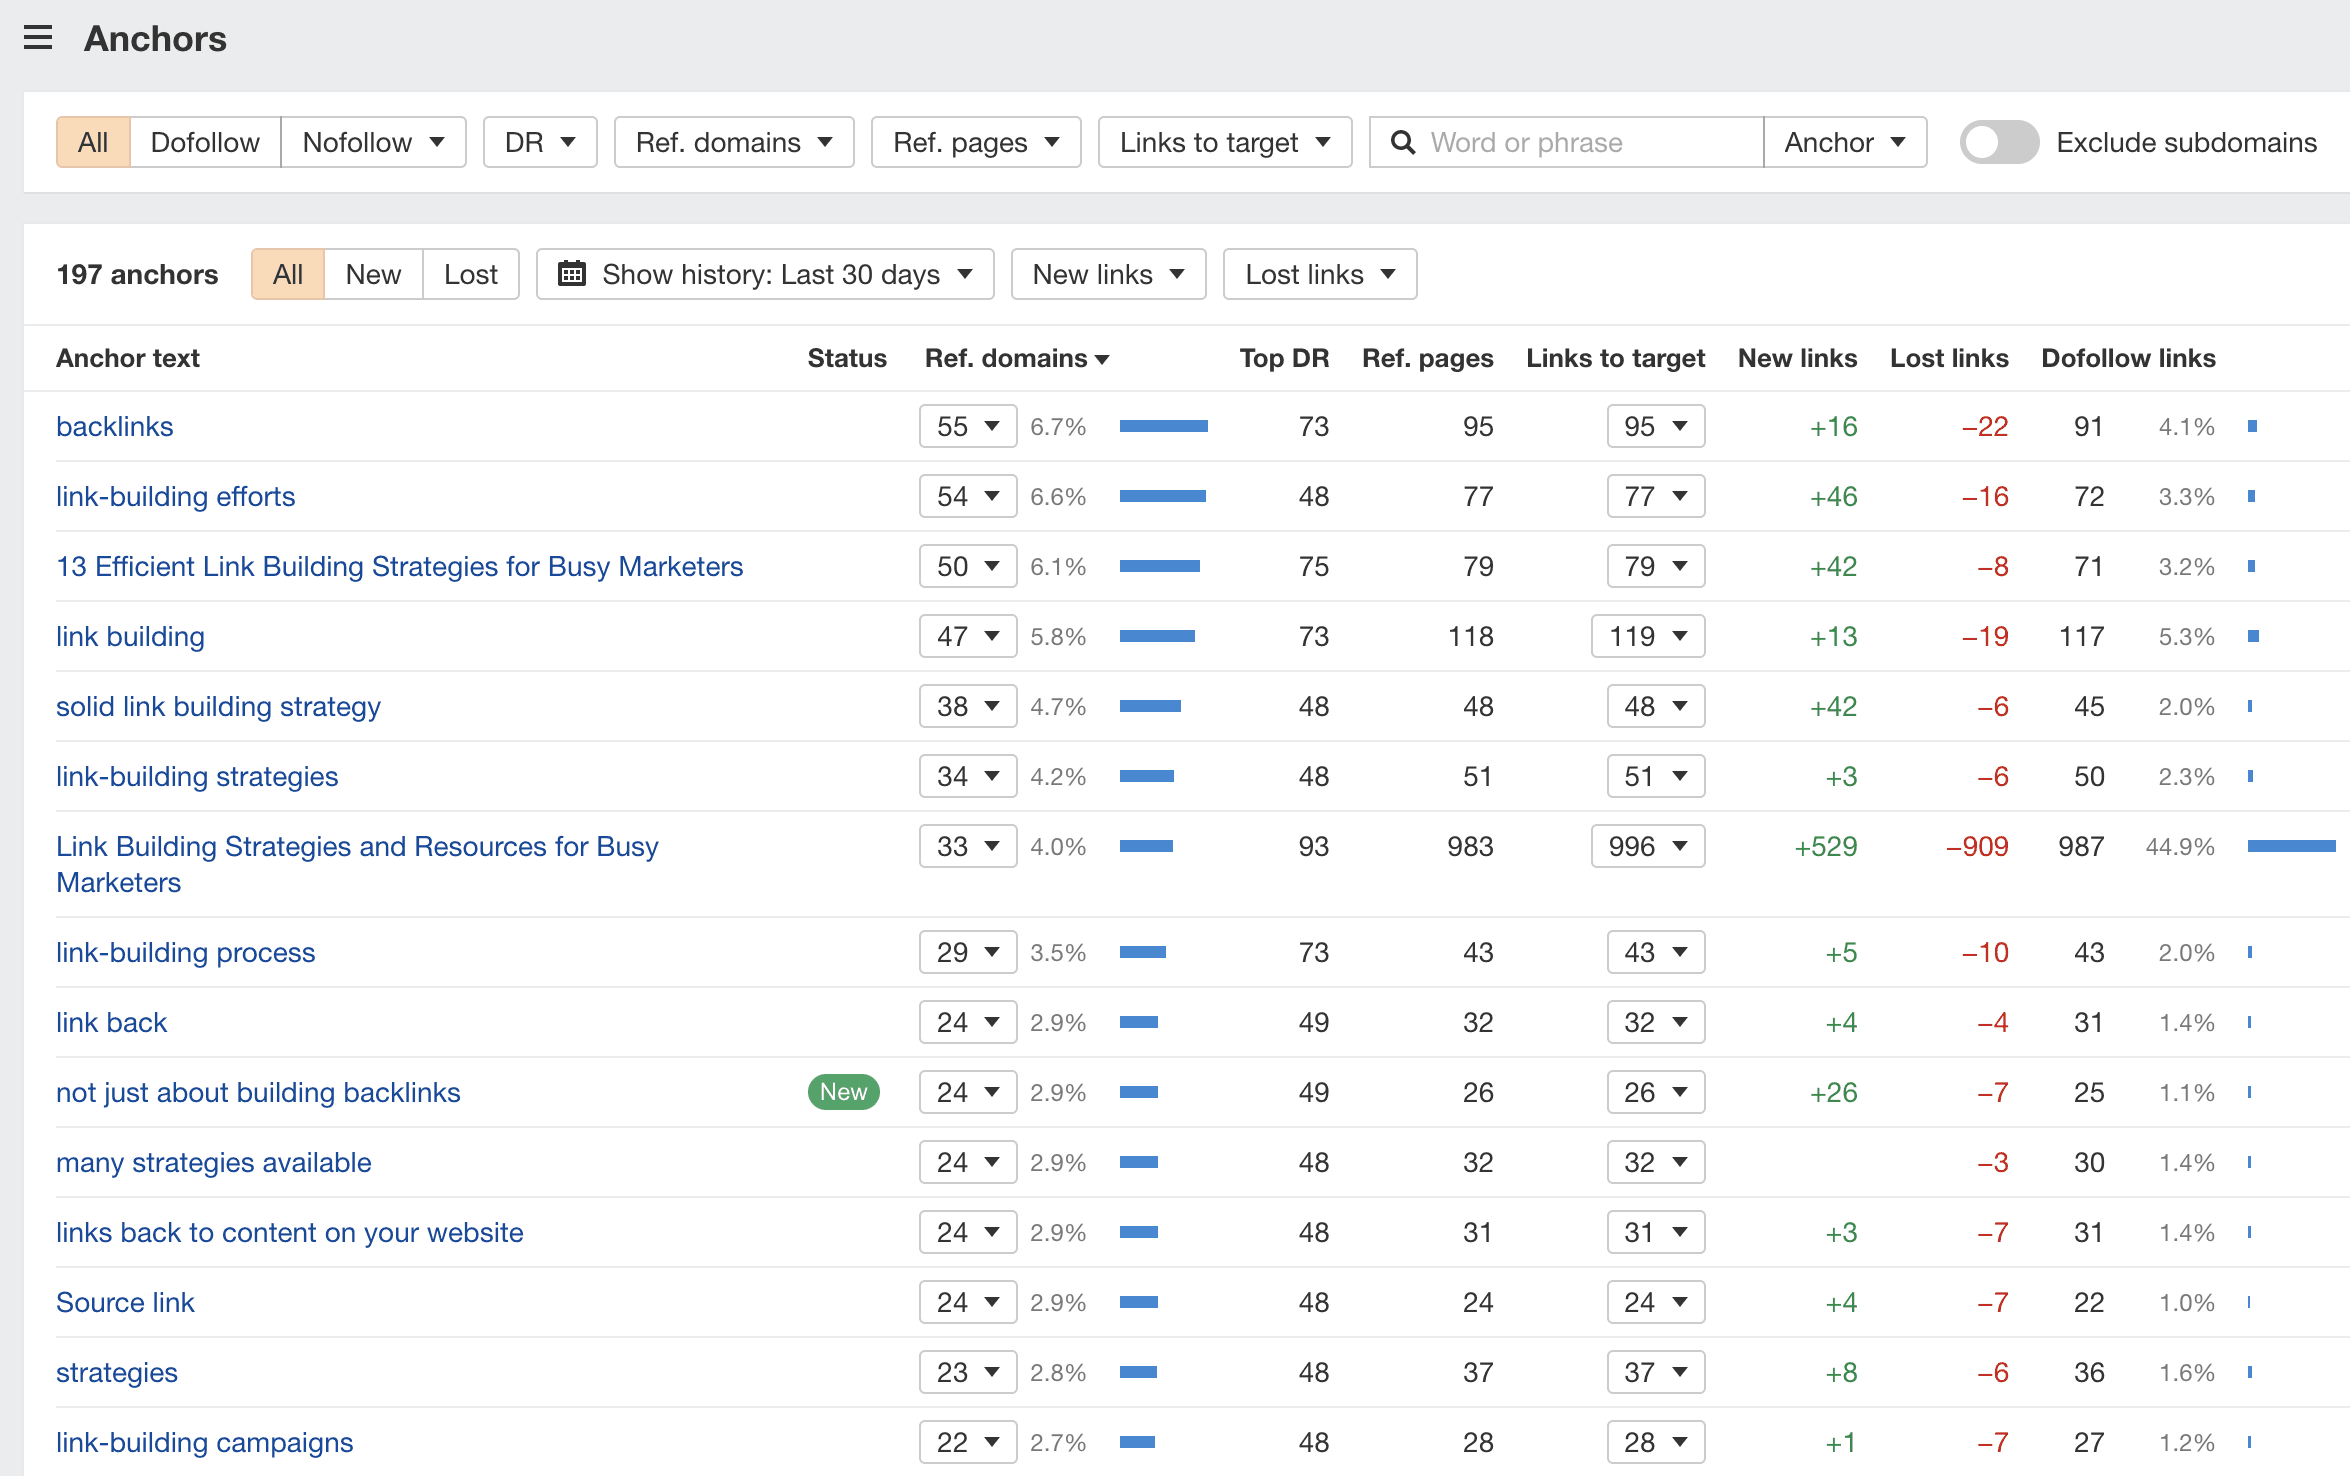Screen dimensions: 2350x1476
Task: Click the 197 anchors count
Action: (x=137, y=274)
